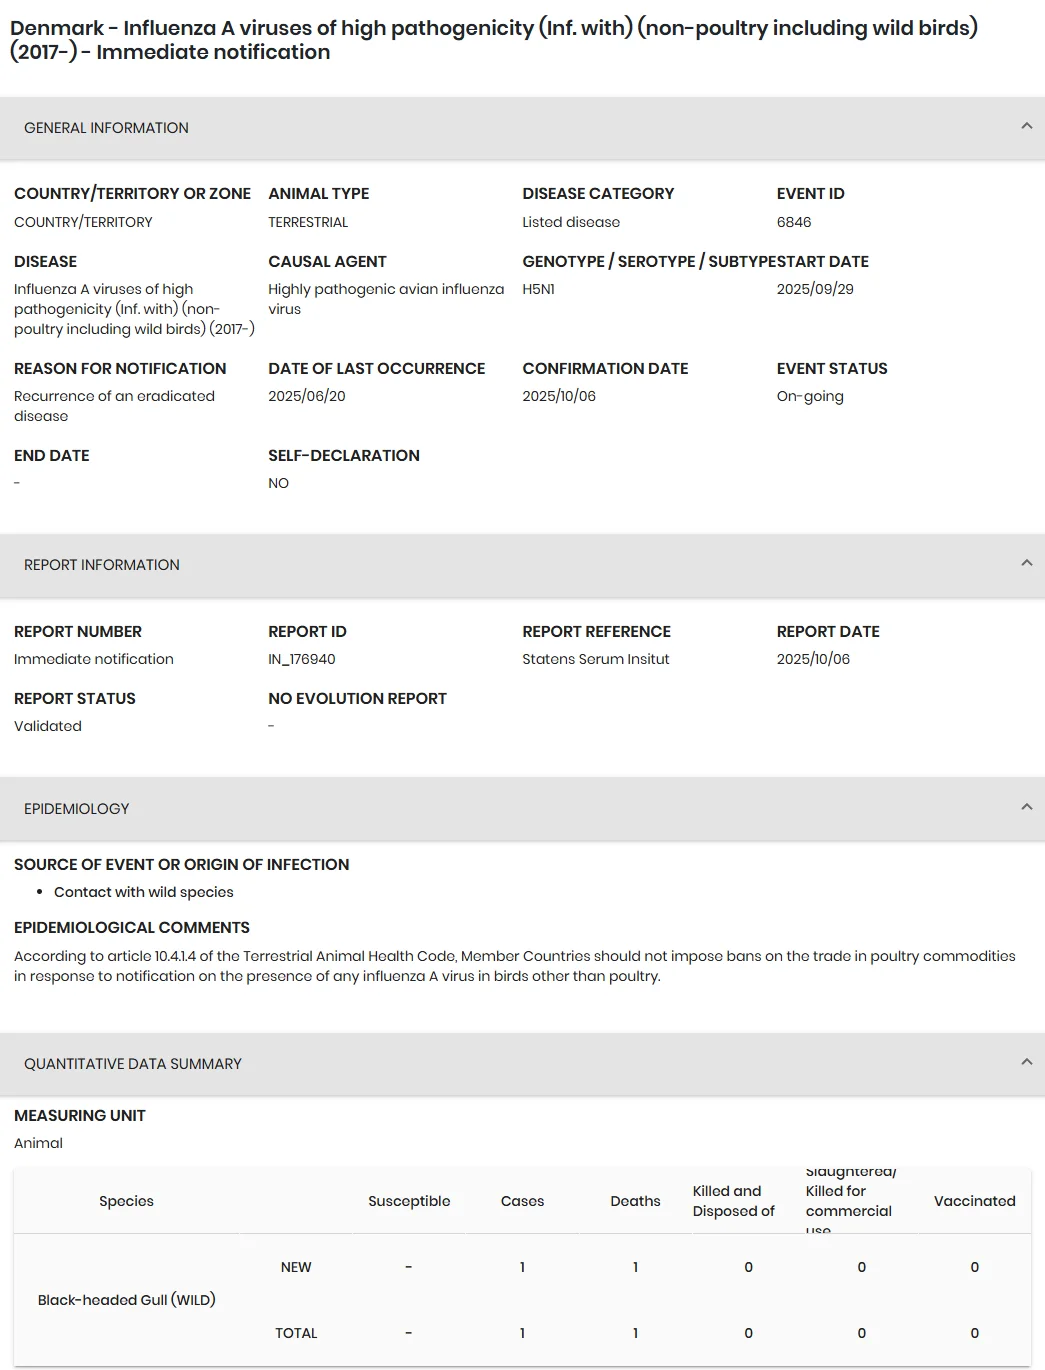Click Contact with wild species bullet
This screenshot has width=1045, height=1370.
point(144,892)
